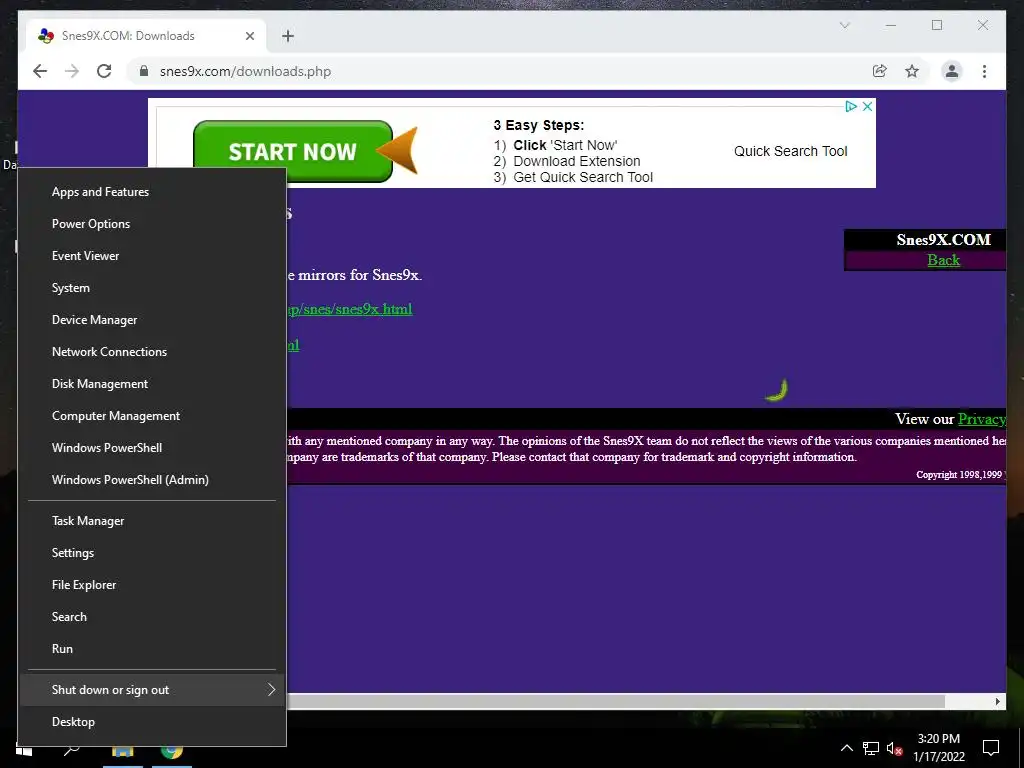Close the ad with the X icon
The image size is (1024, 768).
[867, 106]
